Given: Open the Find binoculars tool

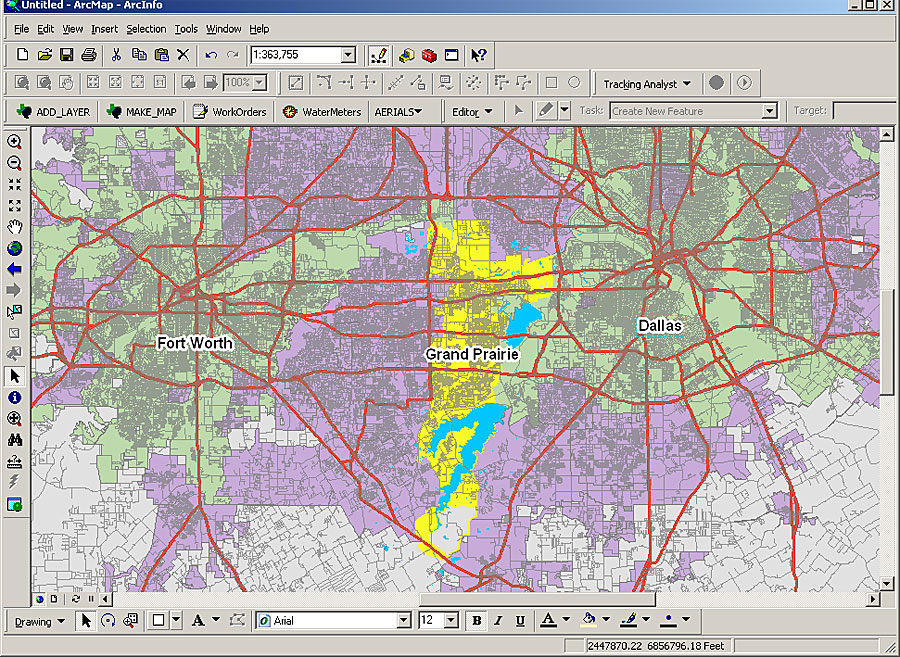Looking at the screenshot, I should coord(15,440).
